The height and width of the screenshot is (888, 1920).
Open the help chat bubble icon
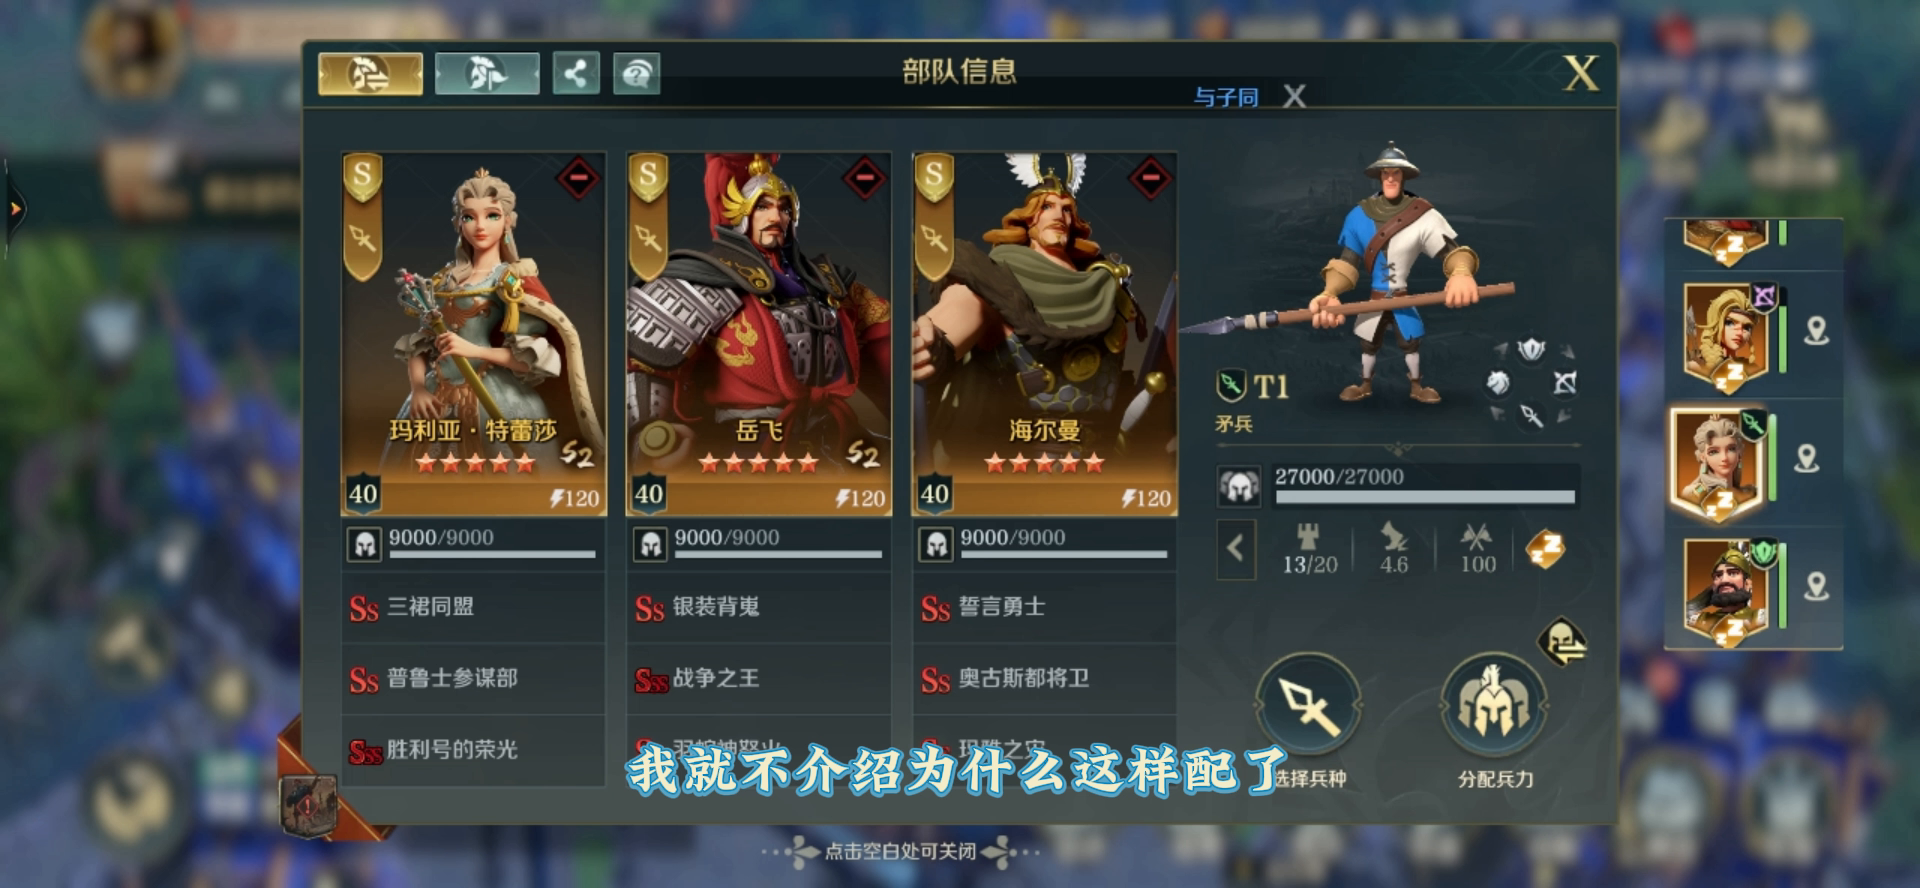tap(636, 74)
